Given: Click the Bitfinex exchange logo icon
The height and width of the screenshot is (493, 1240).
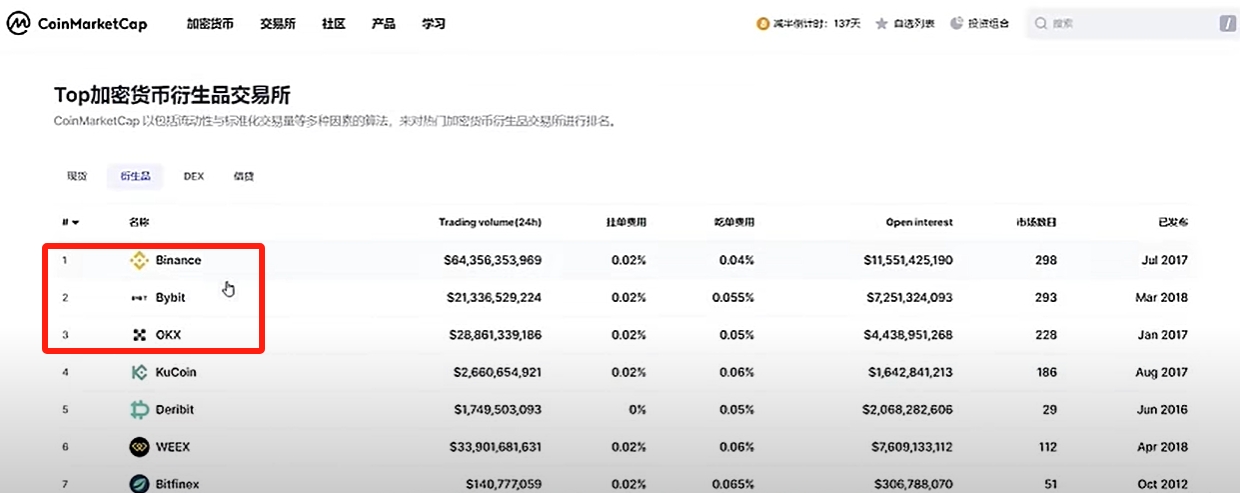Looking at the screenshot, I should (x=139, y=484).
